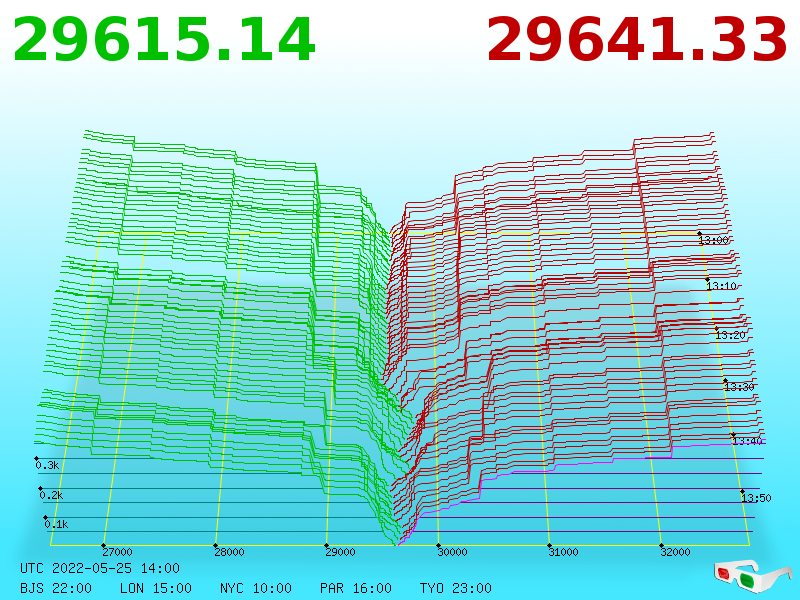This screenshot has height=600, width=800.
Task: Click the 32000 price axis label
Action: (x=675, y=552)
